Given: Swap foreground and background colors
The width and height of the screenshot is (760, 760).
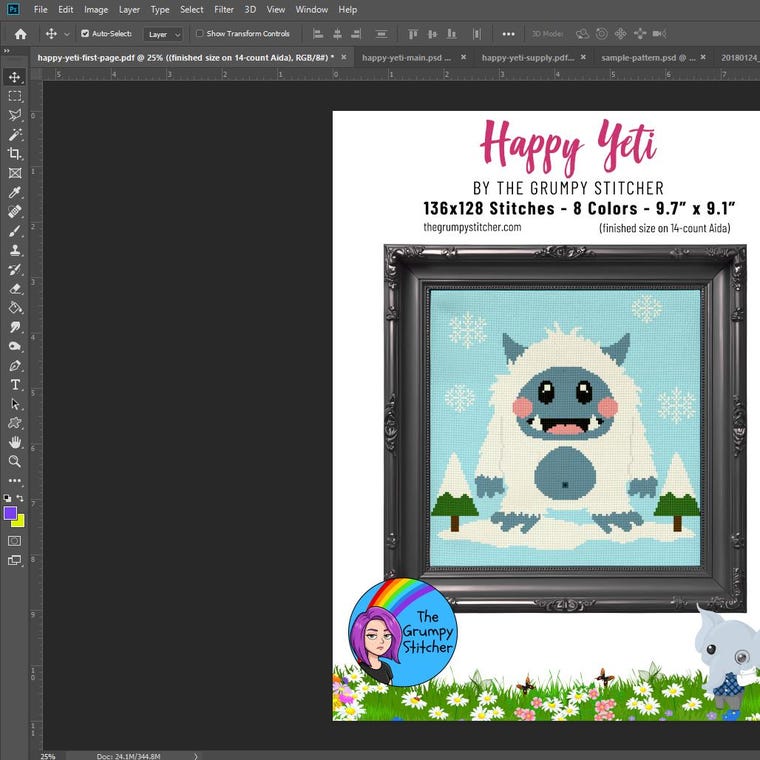Looking at the screenshot, I should tap(20, 498).
